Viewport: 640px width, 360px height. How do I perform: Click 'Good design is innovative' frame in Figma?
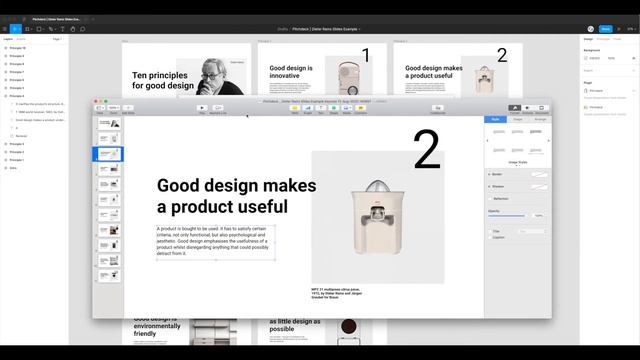[322, 70]
